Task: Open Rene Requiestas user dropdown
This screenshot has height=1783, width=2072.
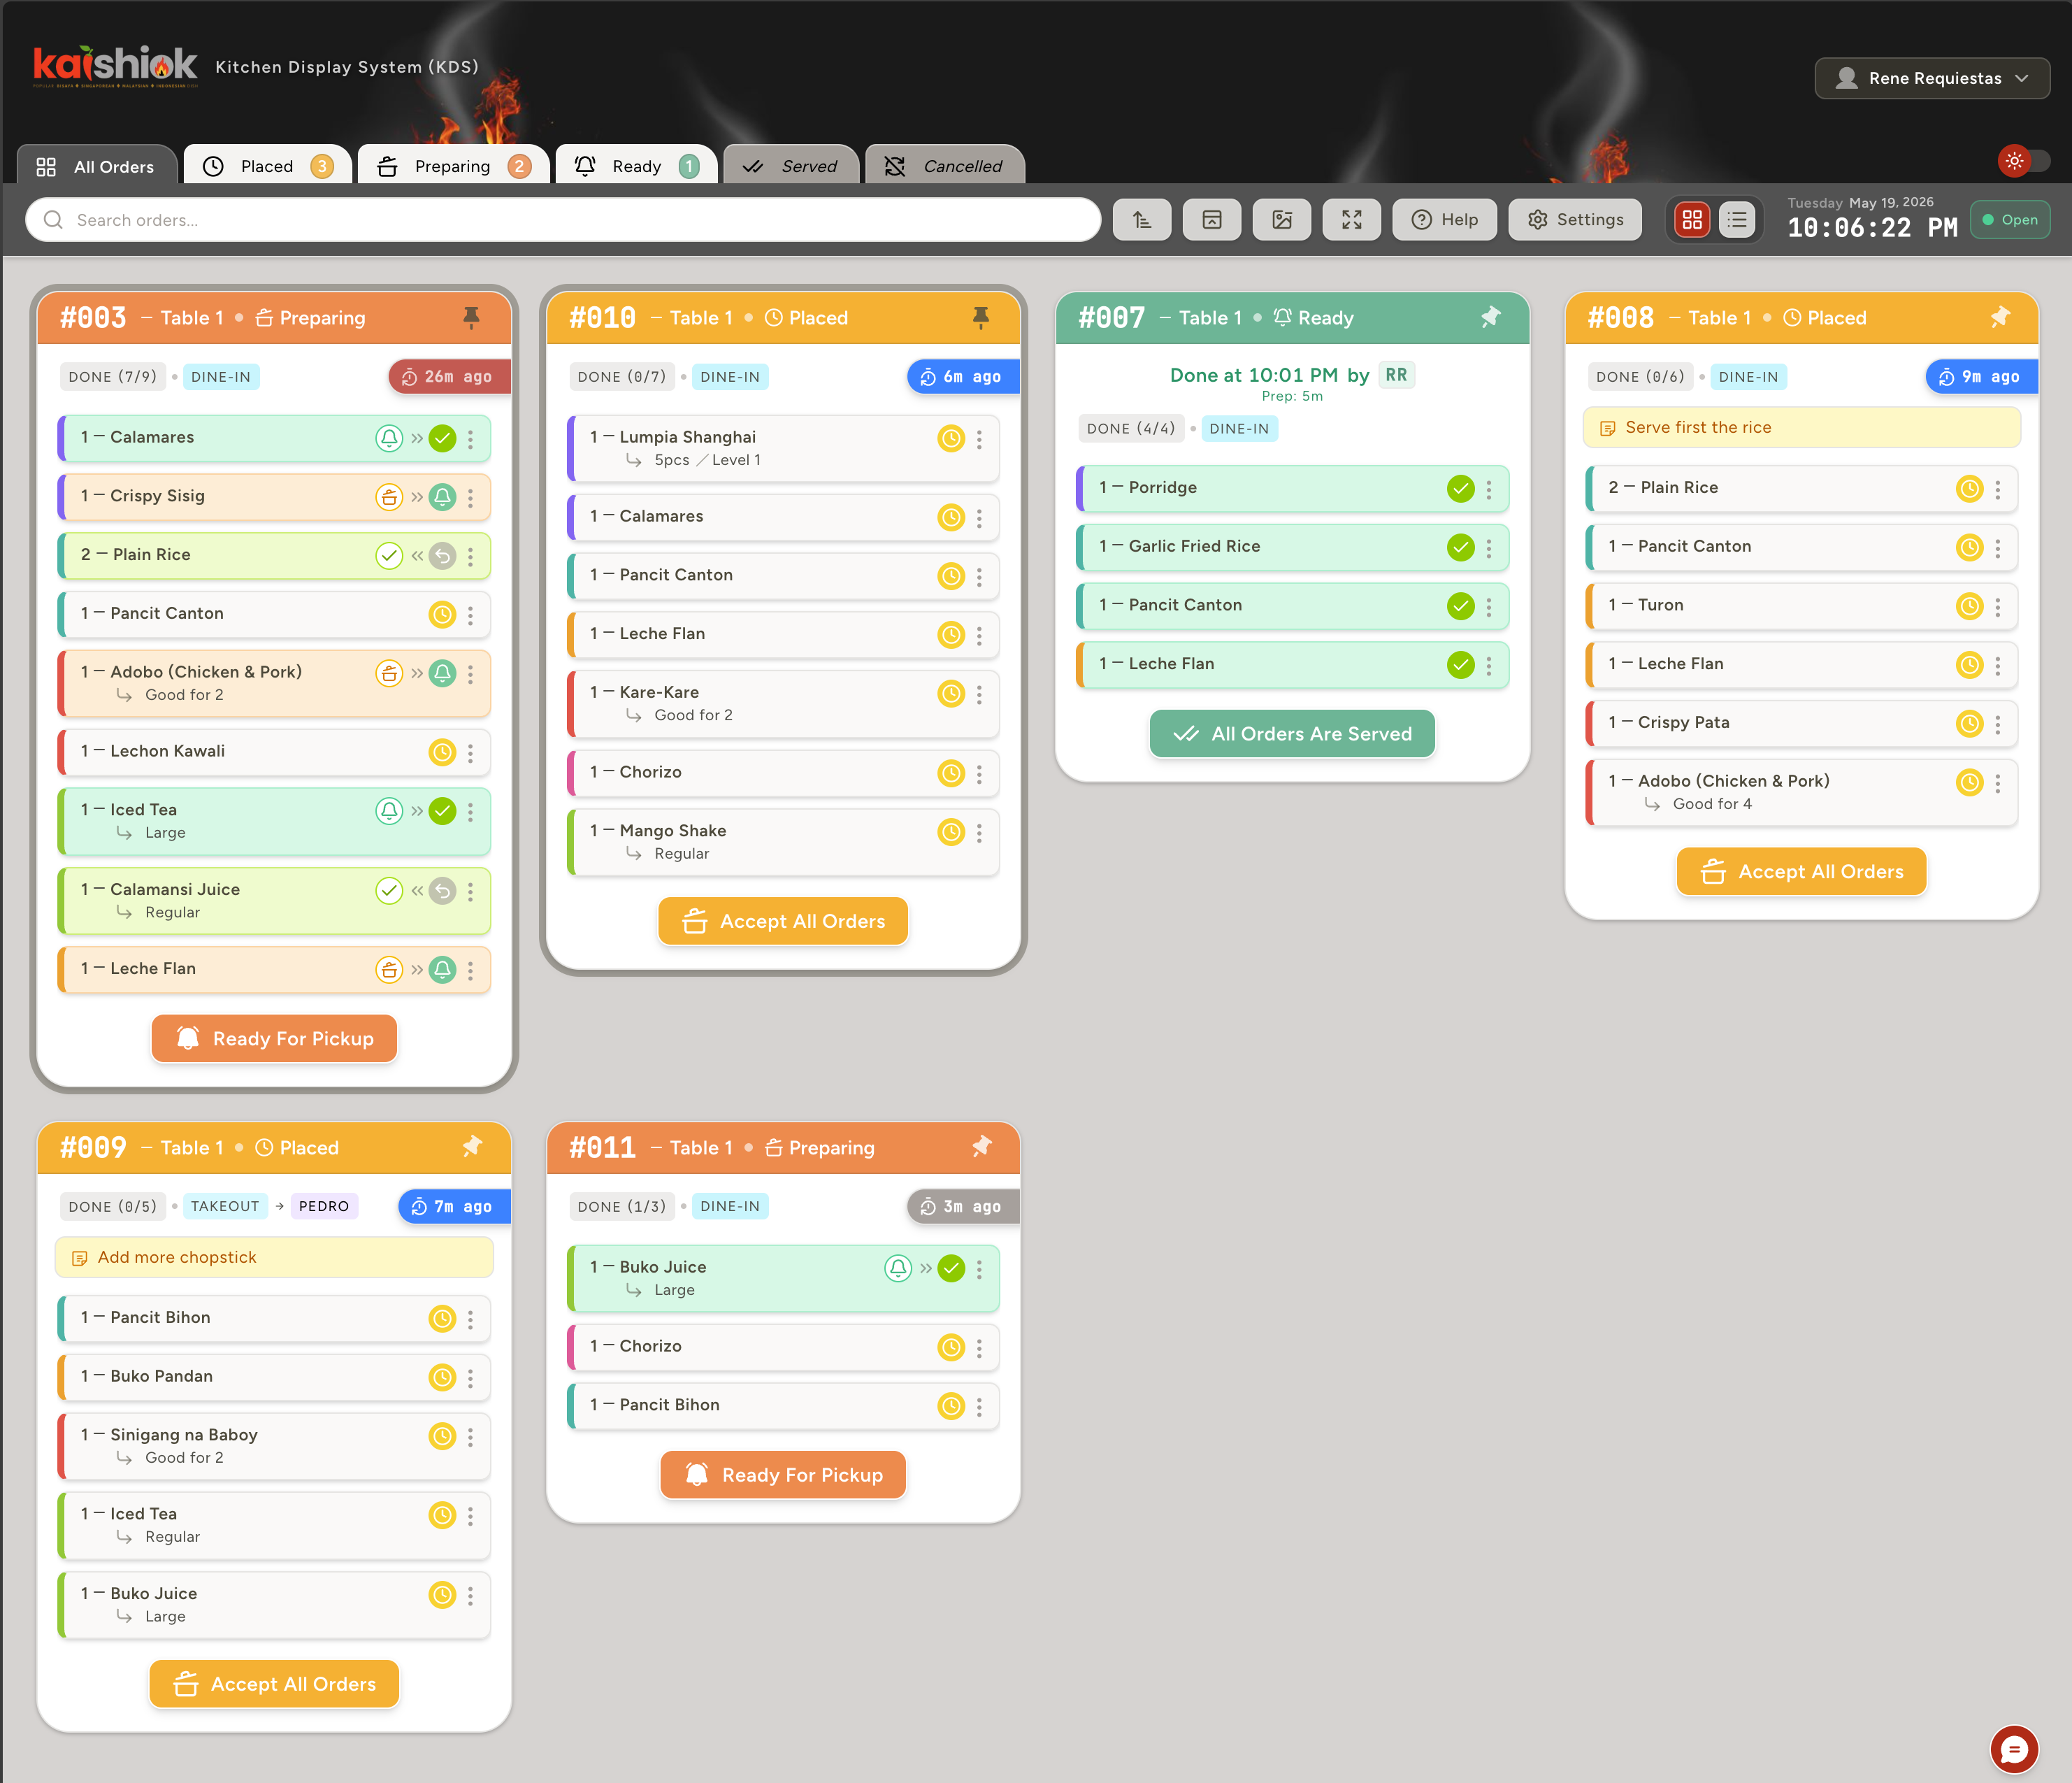Action: pyautogui.click(x=1932, y=78)
